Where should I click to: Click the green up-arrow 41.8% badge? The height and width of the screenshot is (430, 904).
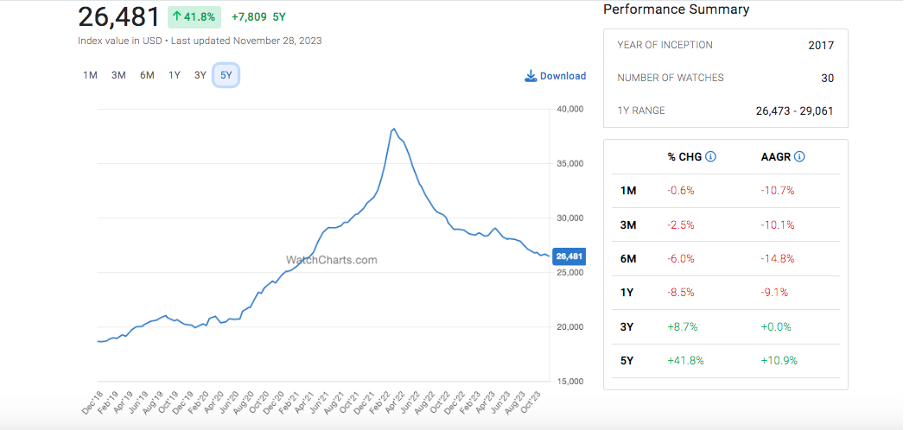click(194, 17)
